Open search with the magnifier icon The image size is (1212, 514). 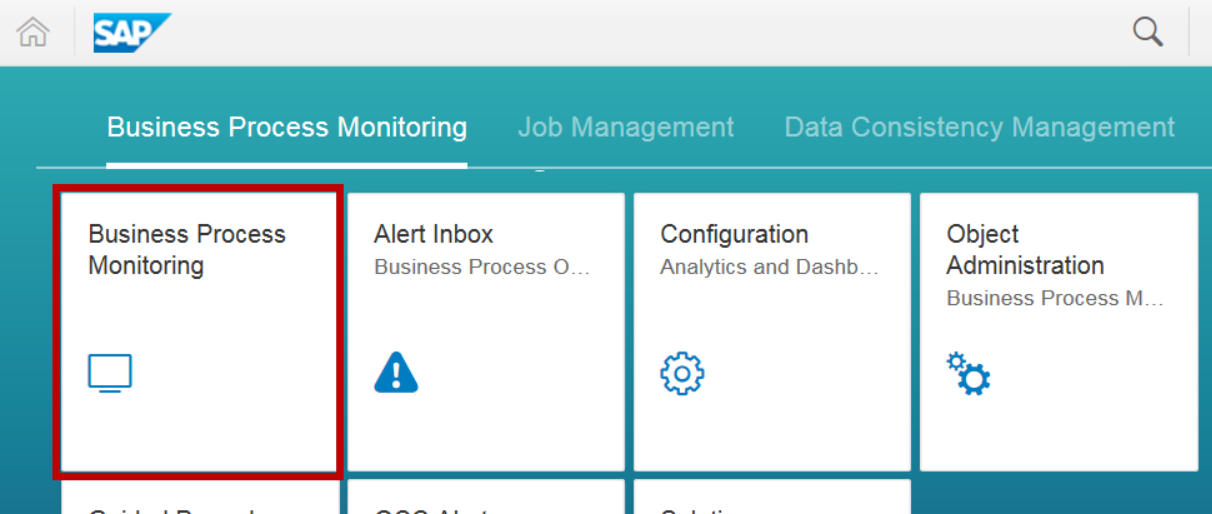[x=1147, y=32]
